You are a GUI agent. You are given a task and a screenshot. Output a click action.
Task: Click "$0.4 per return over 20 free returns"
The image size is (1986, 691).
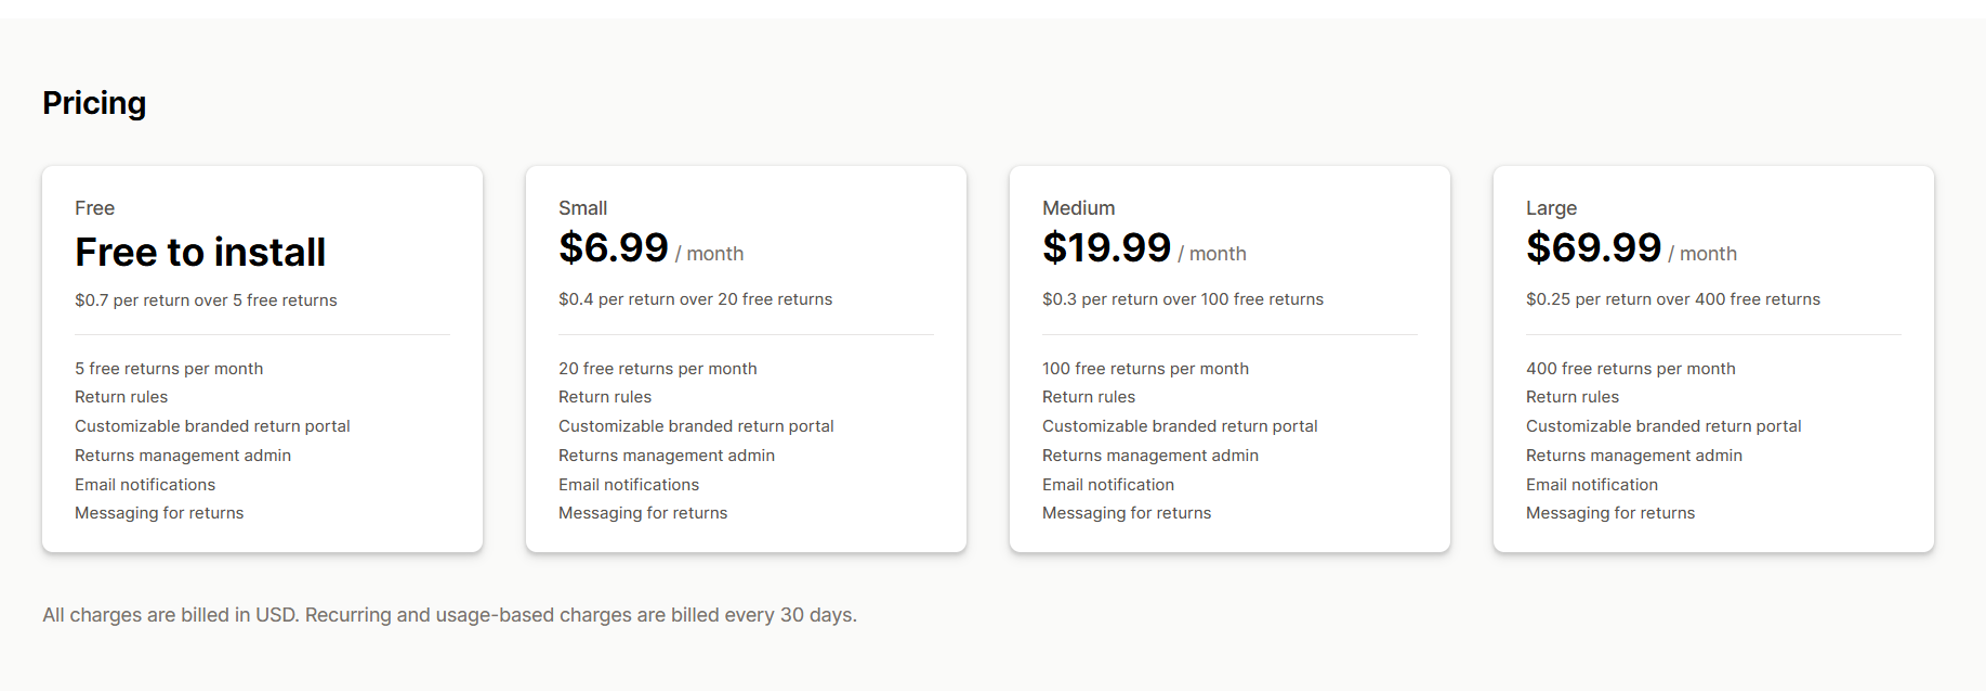[695, 299]
